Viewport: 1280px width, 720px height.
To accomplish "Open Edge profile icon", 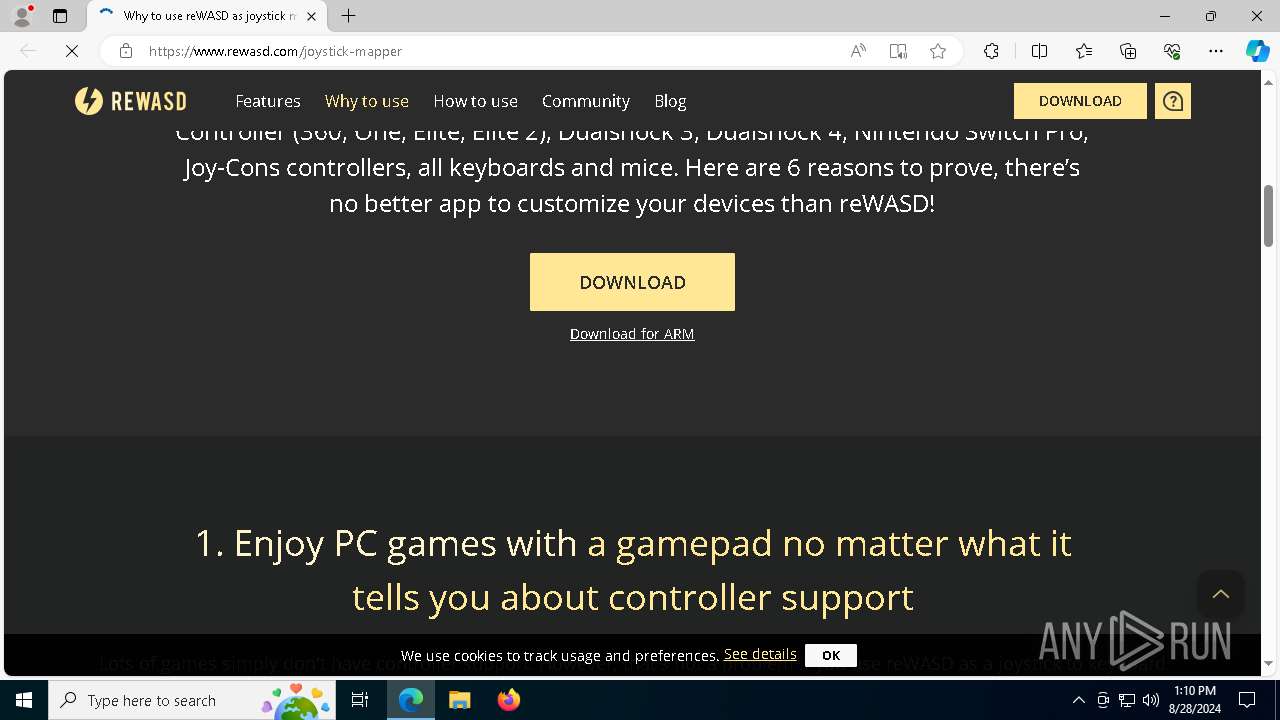I will click(22, 16).
